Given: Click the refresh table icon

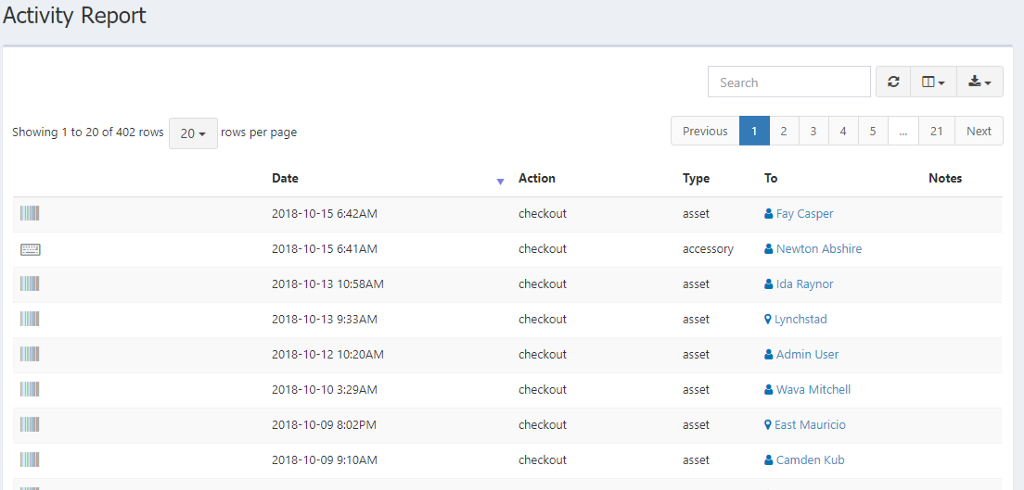Looking at the screenshot, I should click(x=893, y=82).
